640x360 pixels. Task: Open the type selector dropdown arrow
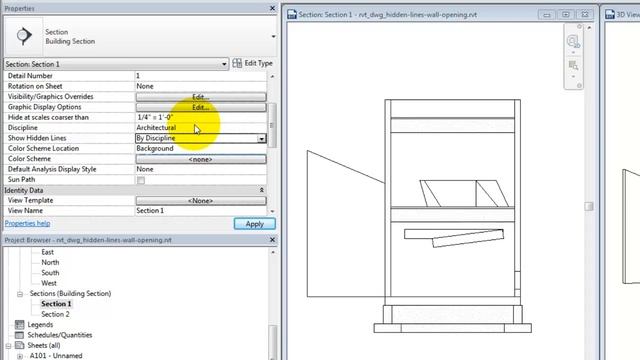[273, 37]
